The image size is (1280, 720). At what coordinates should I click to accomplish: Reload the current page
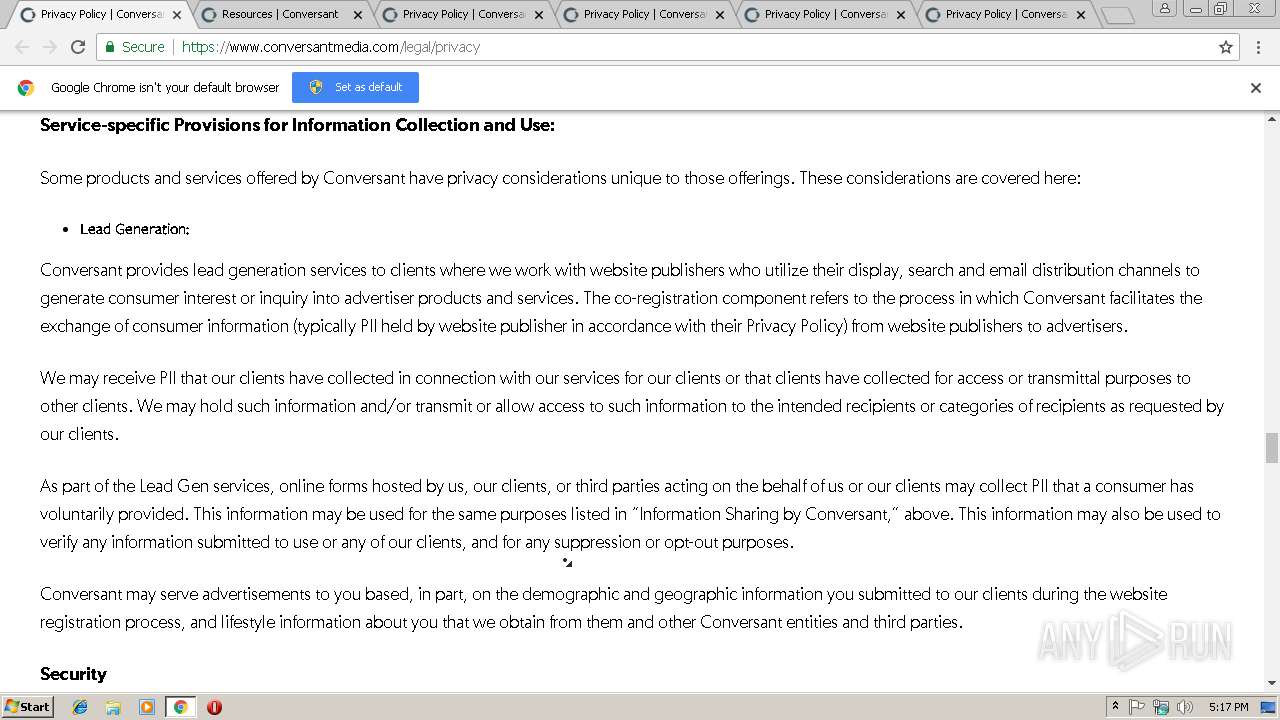[78, 47]
